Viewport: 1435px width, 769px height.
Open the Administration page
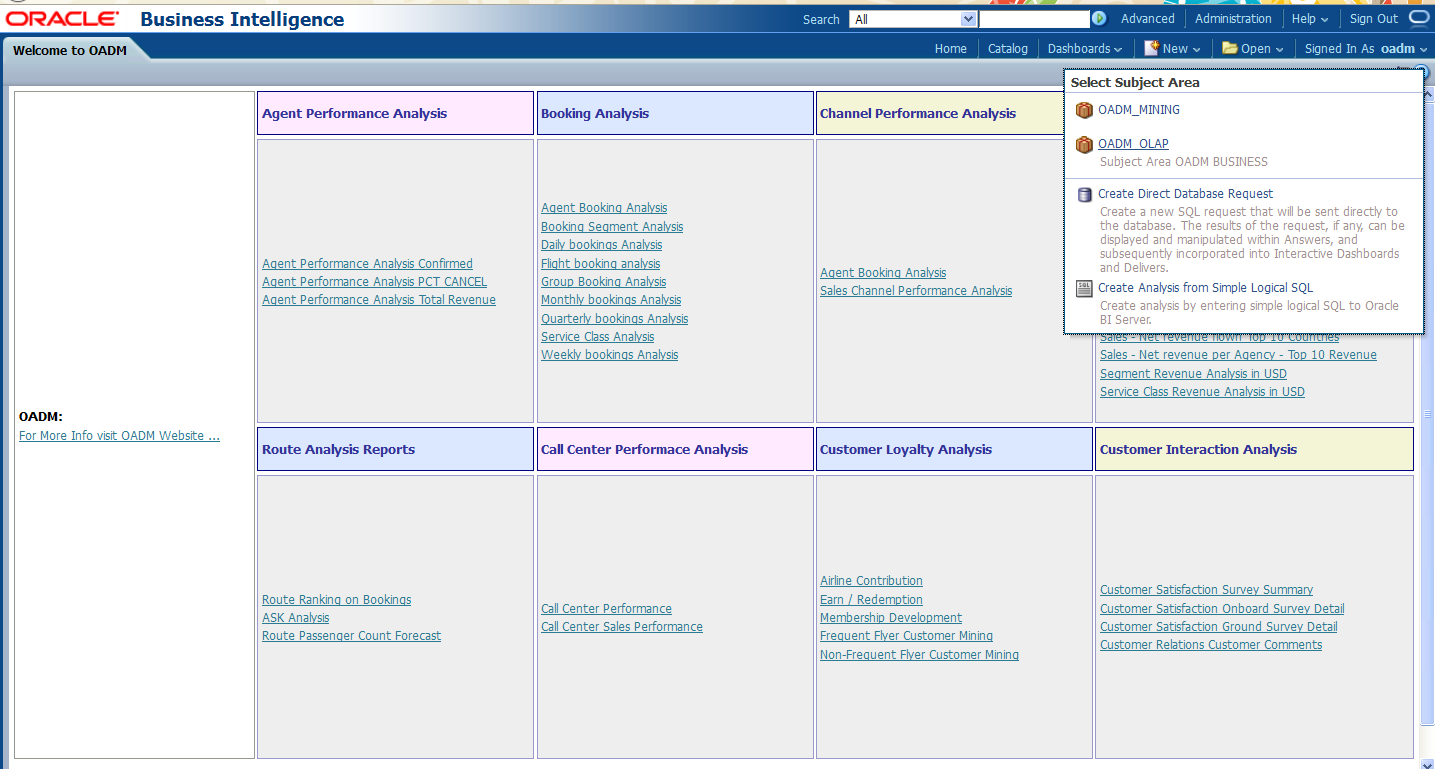(1233, 19)
